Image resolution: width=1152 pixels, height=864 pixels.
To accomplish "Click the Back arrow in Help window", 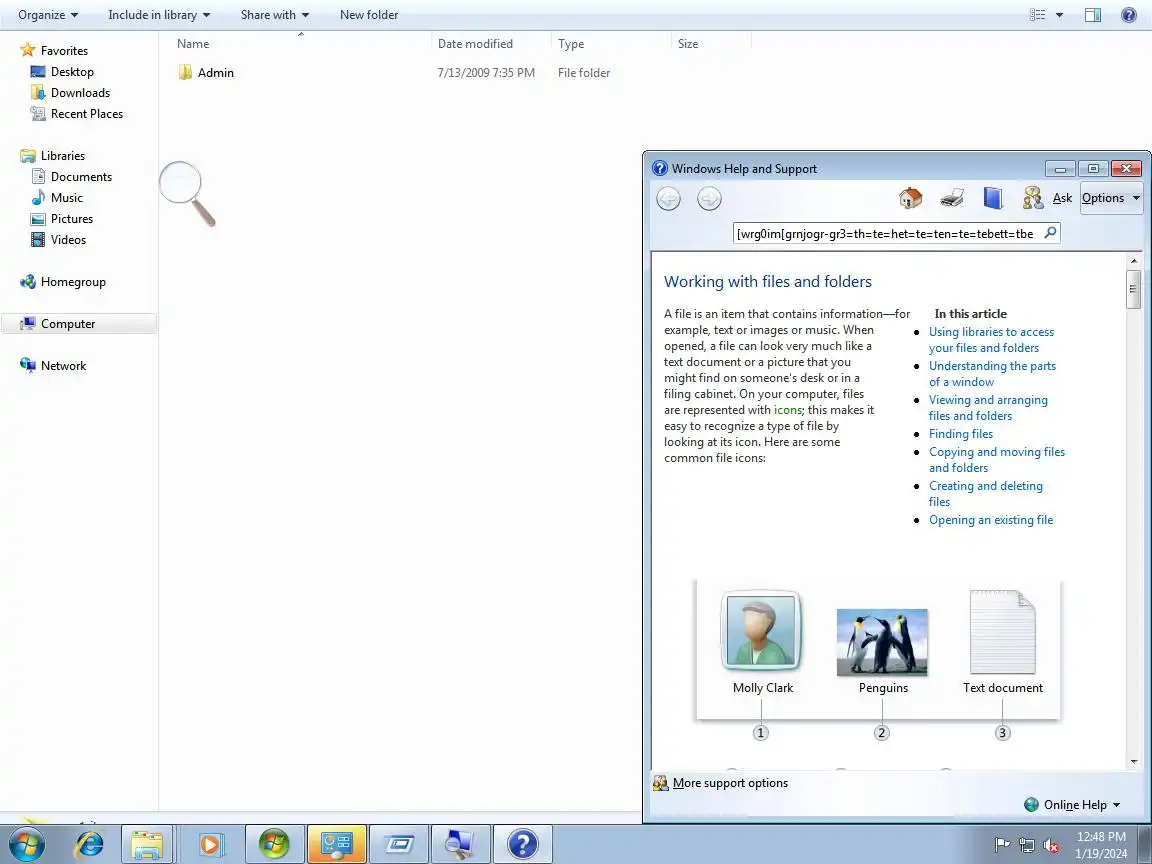I will point(669,198).
